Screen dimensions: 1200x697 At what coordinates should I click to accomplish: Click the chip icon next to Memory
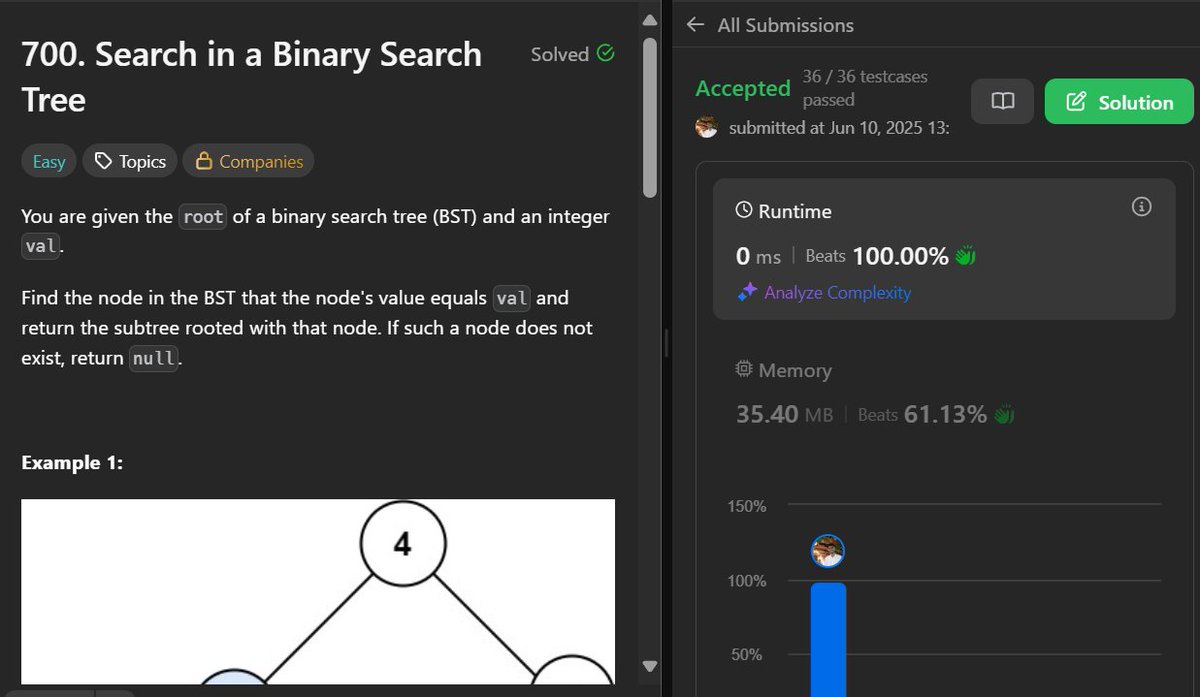pos(744,370)
